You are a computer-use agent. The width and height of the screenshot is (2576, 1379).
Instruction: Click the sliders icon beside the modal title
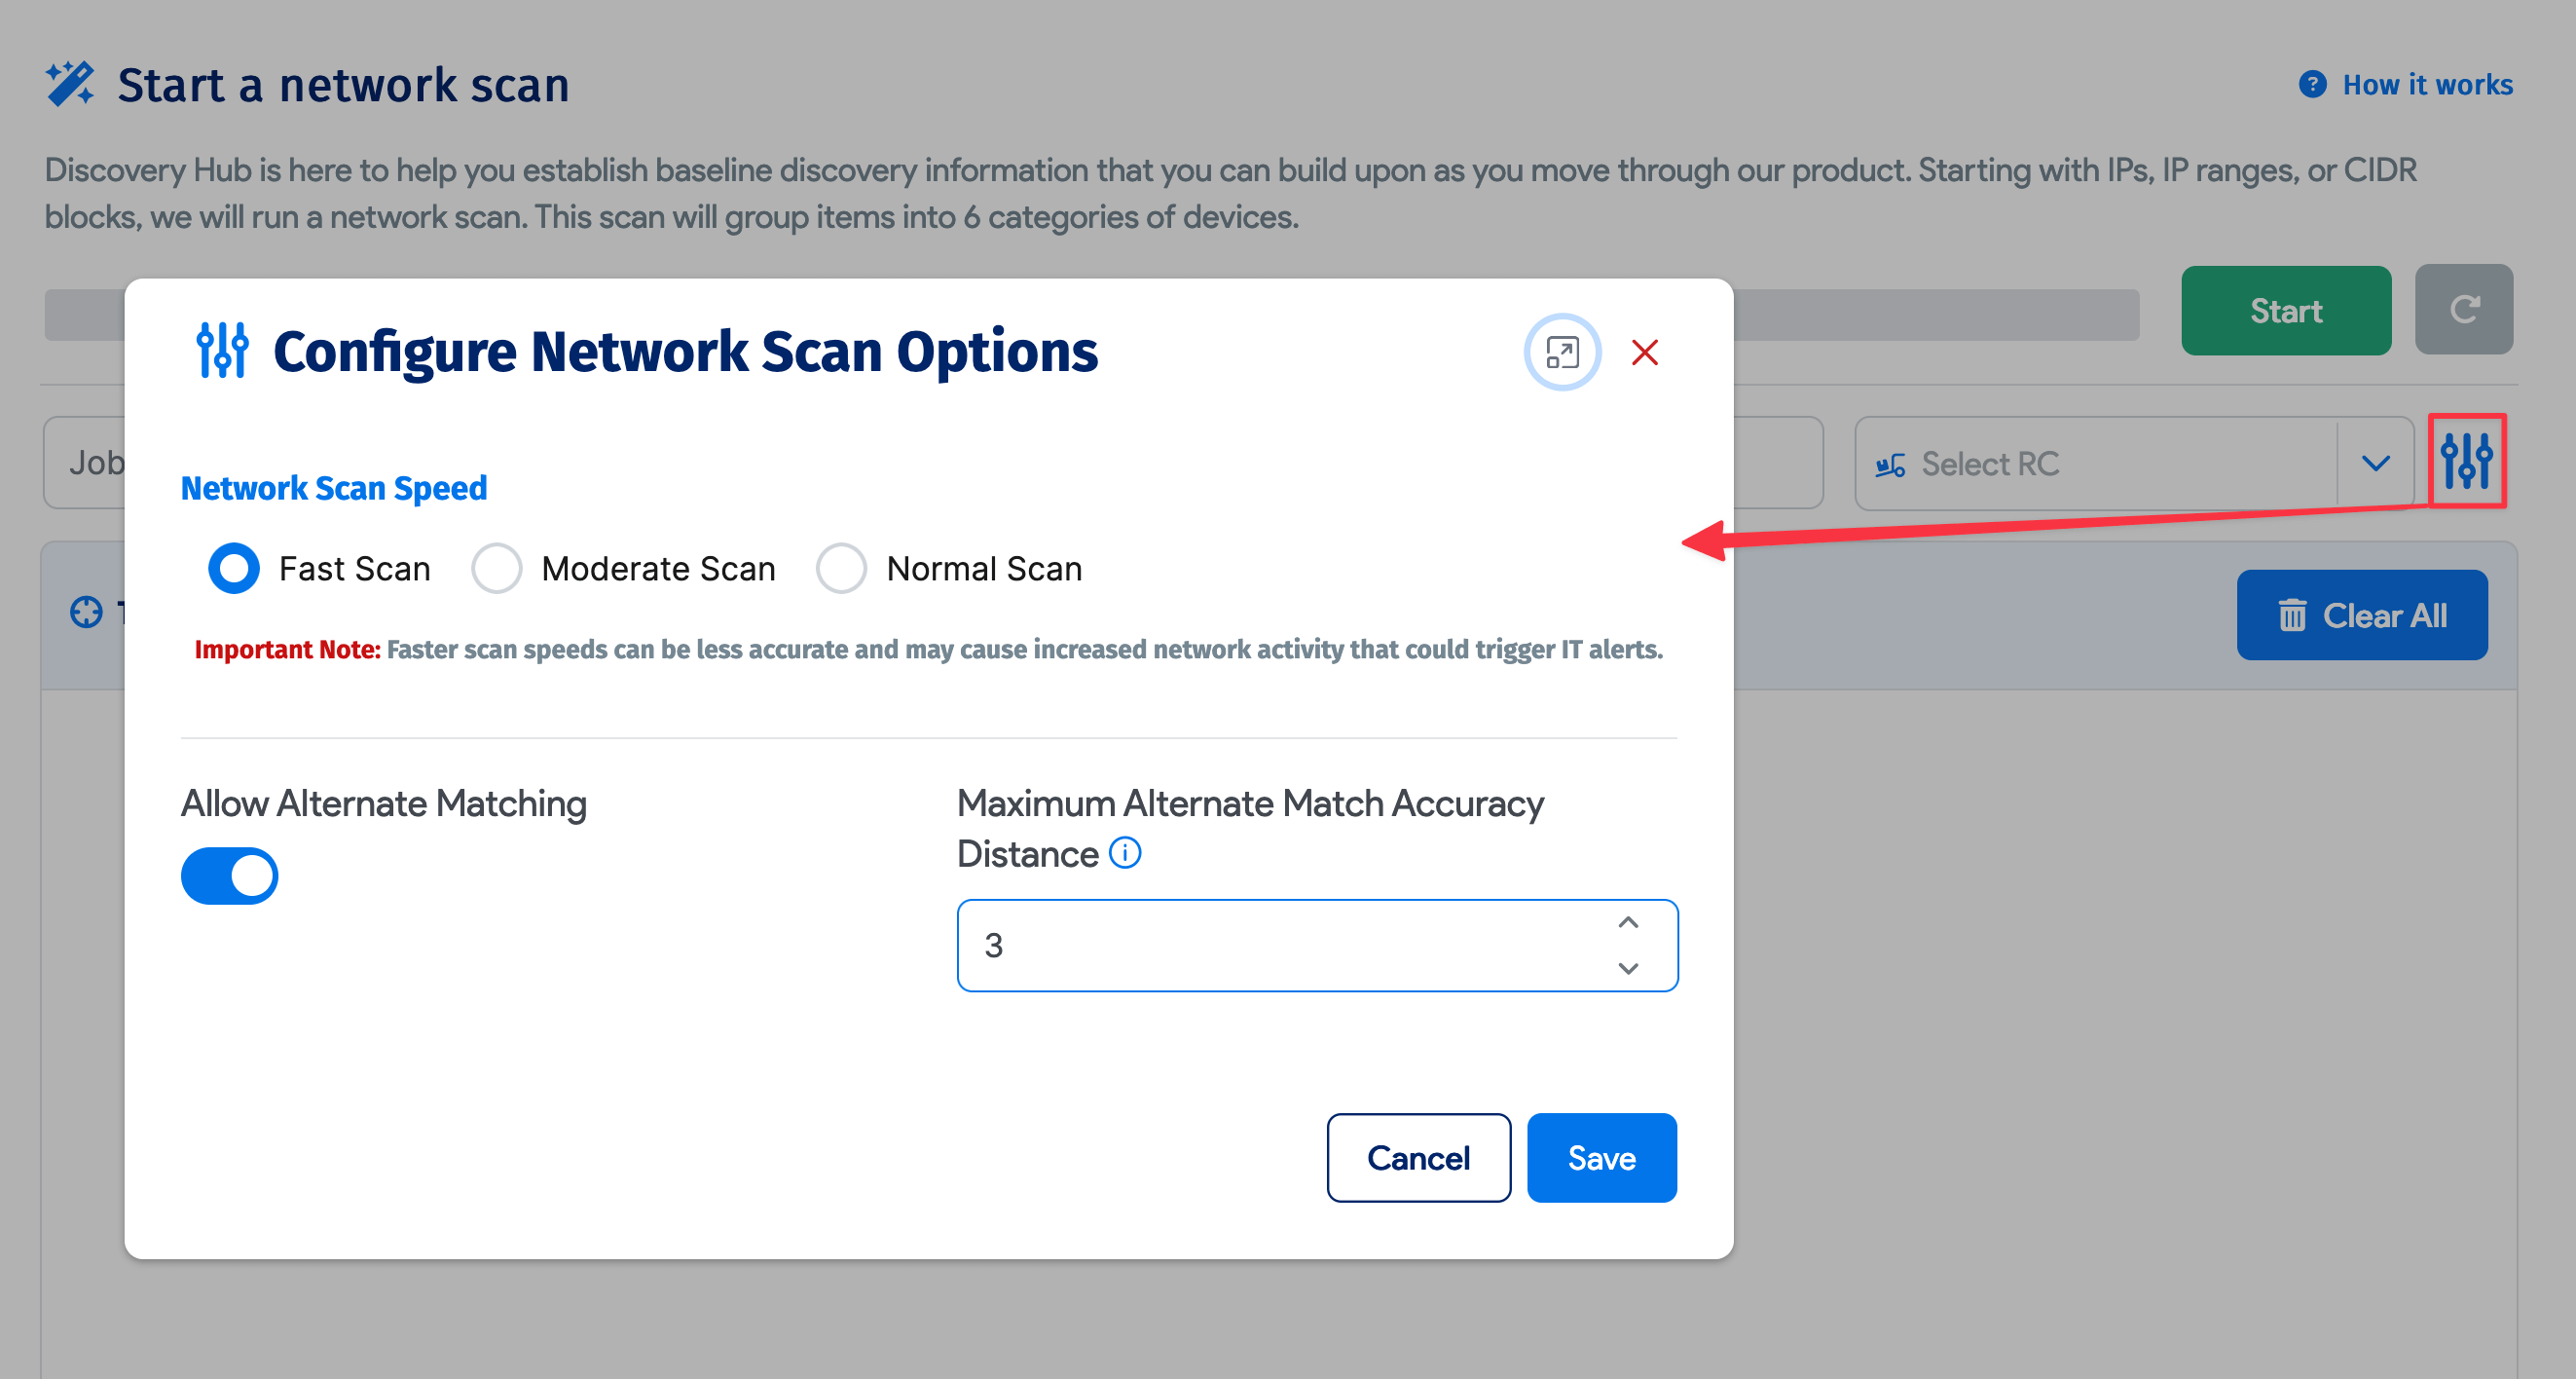221,351
